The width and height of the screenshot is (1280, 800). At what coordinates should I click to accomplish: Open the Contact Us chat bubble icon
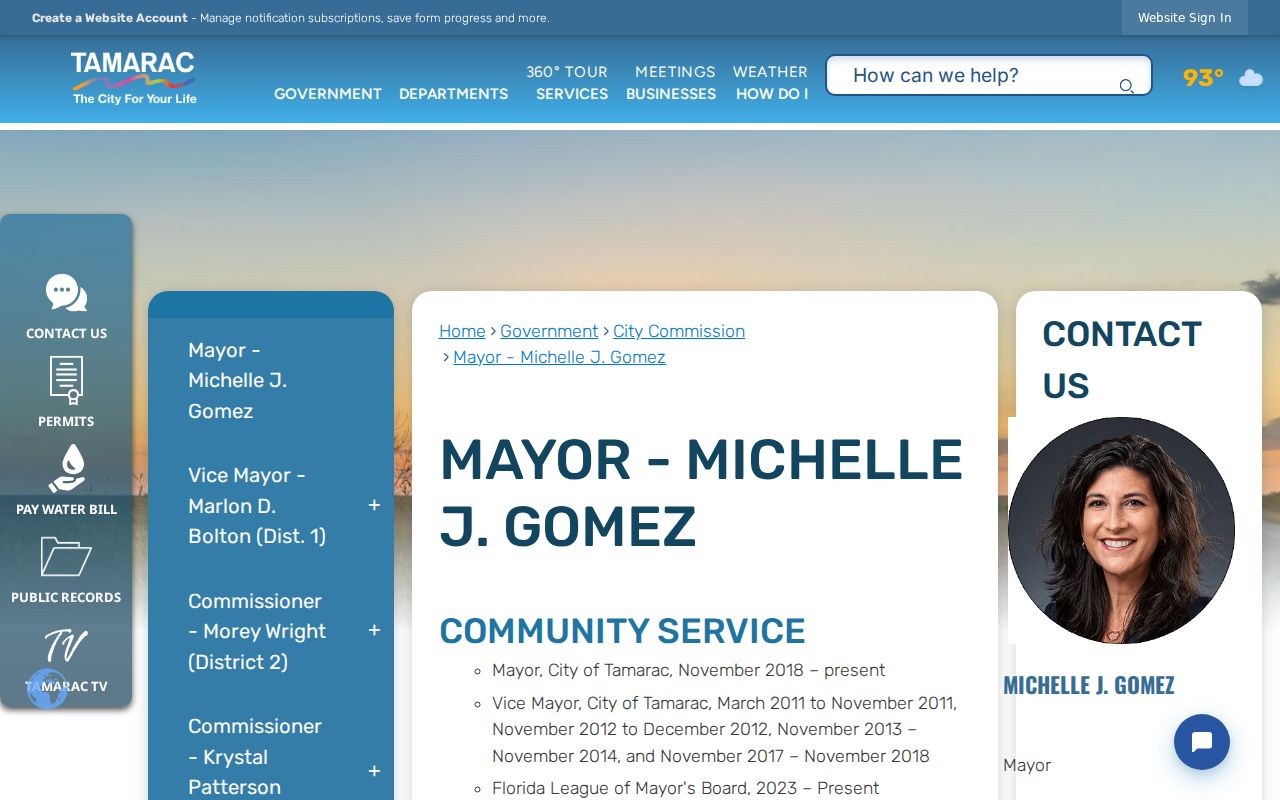click(66, 294)
